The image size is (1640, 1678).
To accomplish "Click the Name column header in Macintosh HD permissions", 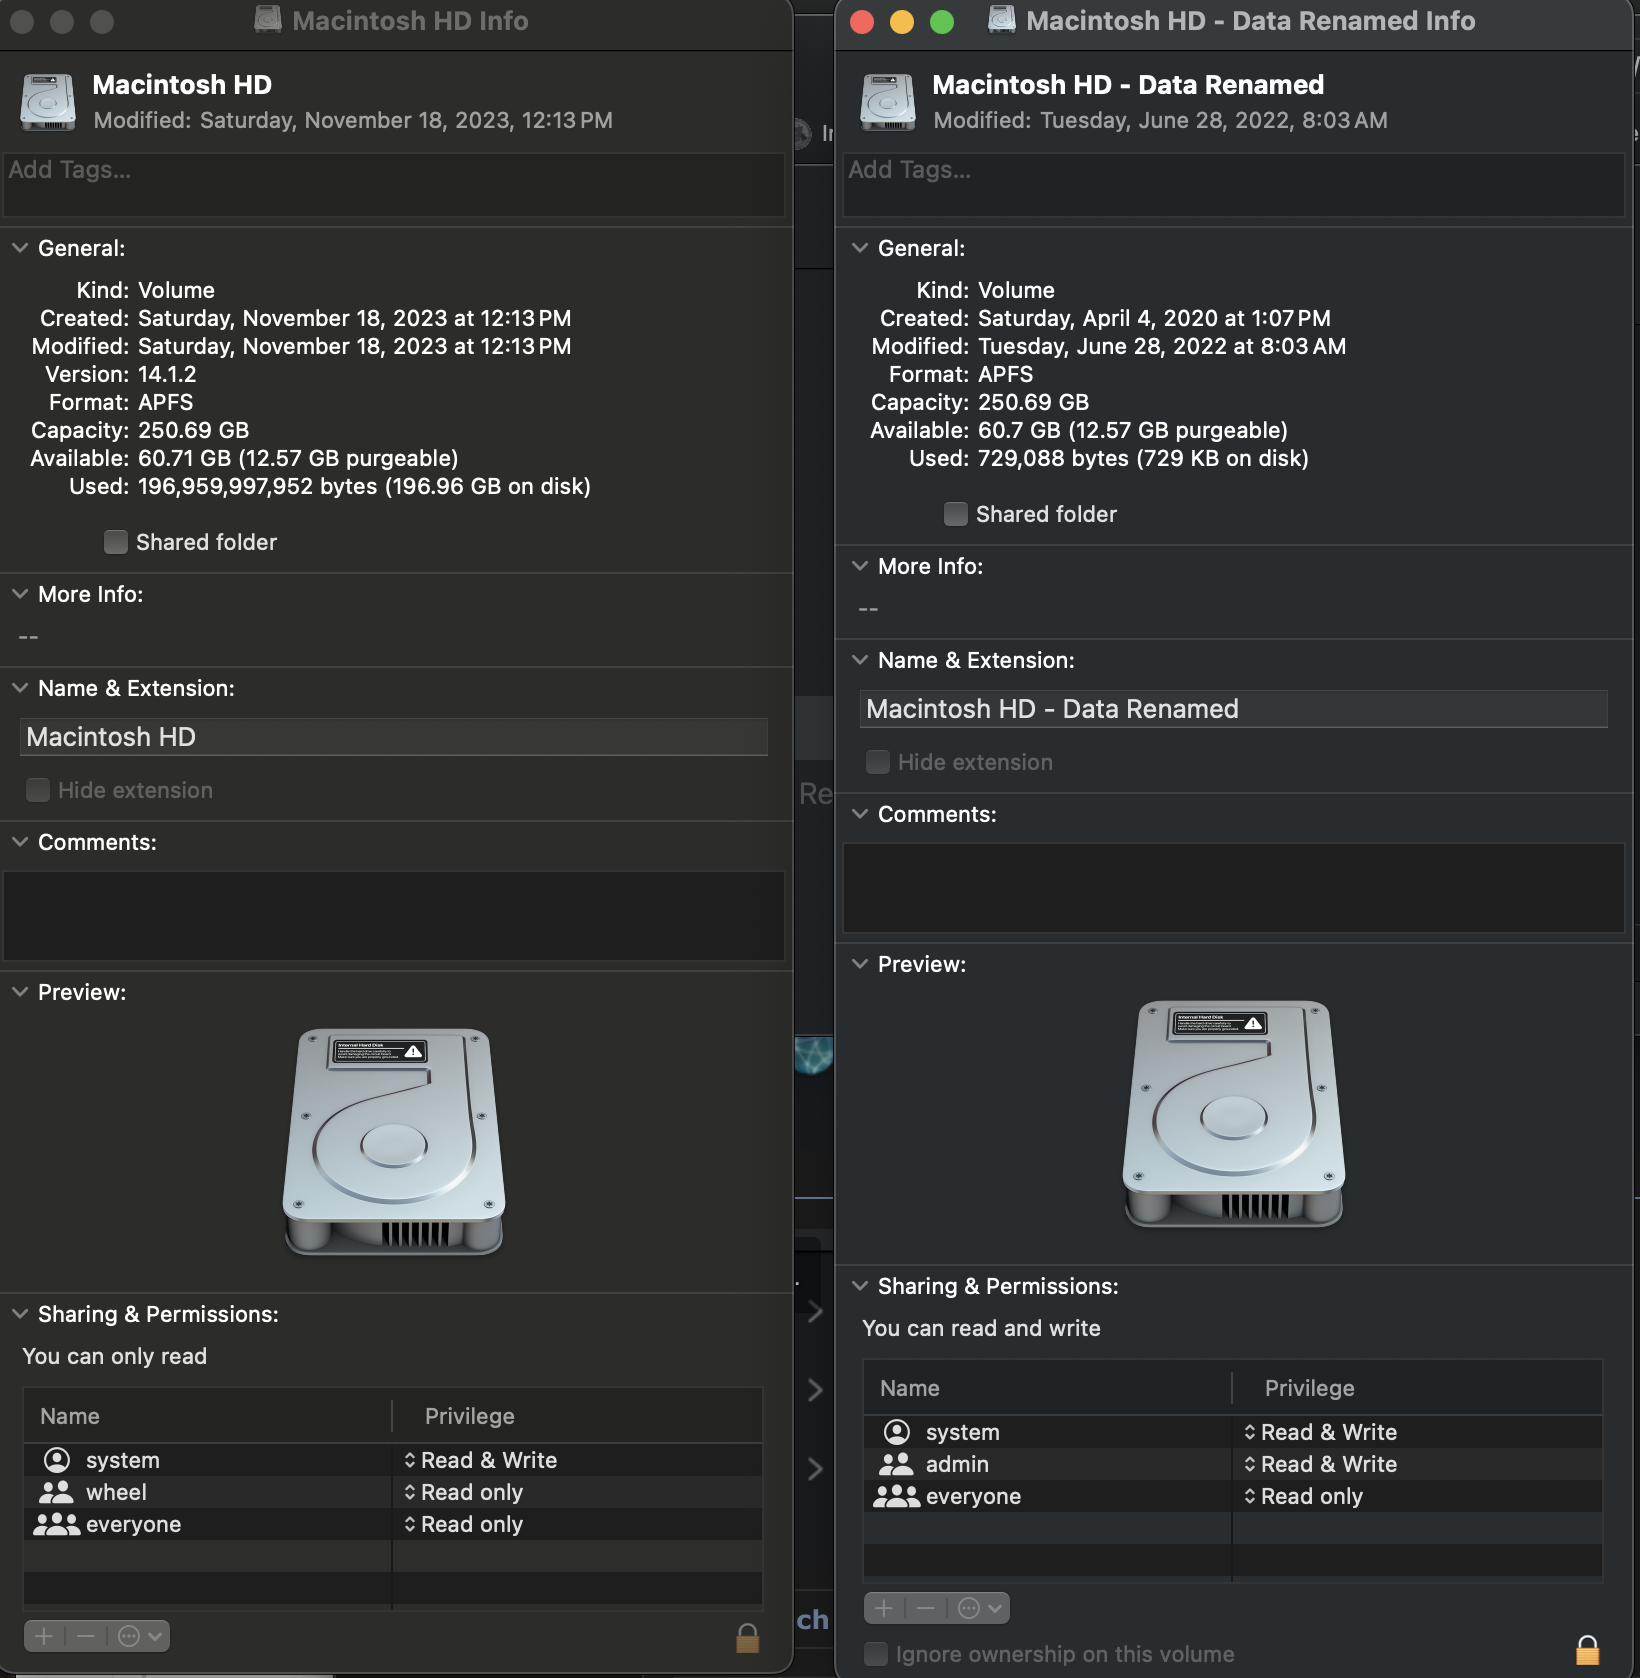I will (207, 1416).
